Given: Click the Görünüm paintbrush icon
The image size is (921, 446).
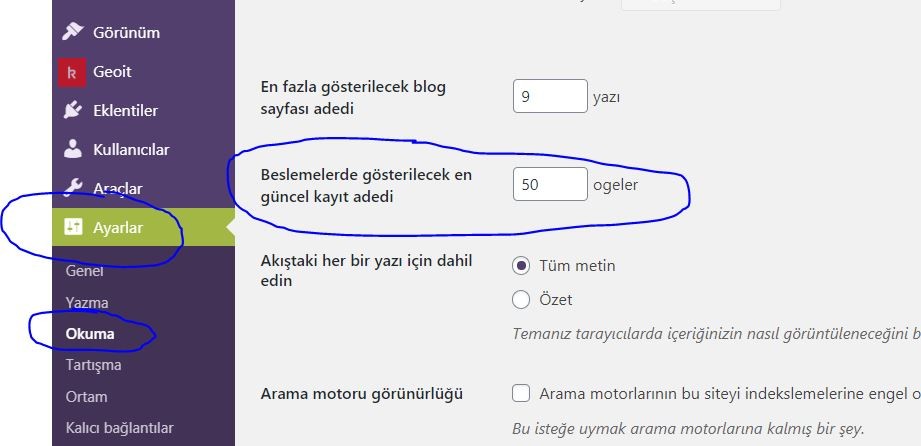Looking at the screenshot, I should coord(73,32).
